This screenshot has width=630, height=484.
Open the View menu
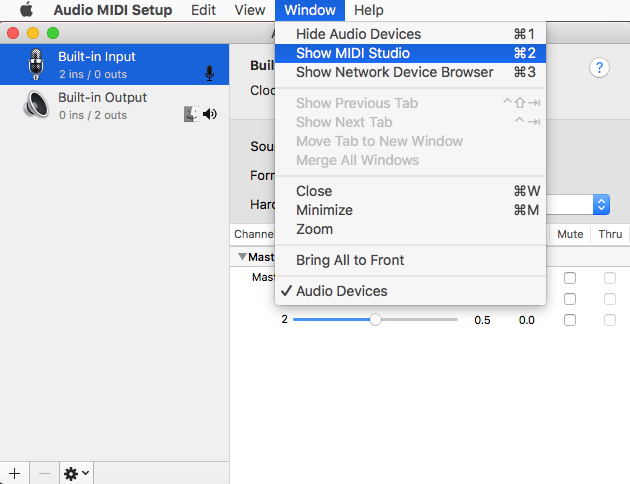pos(250,10)
